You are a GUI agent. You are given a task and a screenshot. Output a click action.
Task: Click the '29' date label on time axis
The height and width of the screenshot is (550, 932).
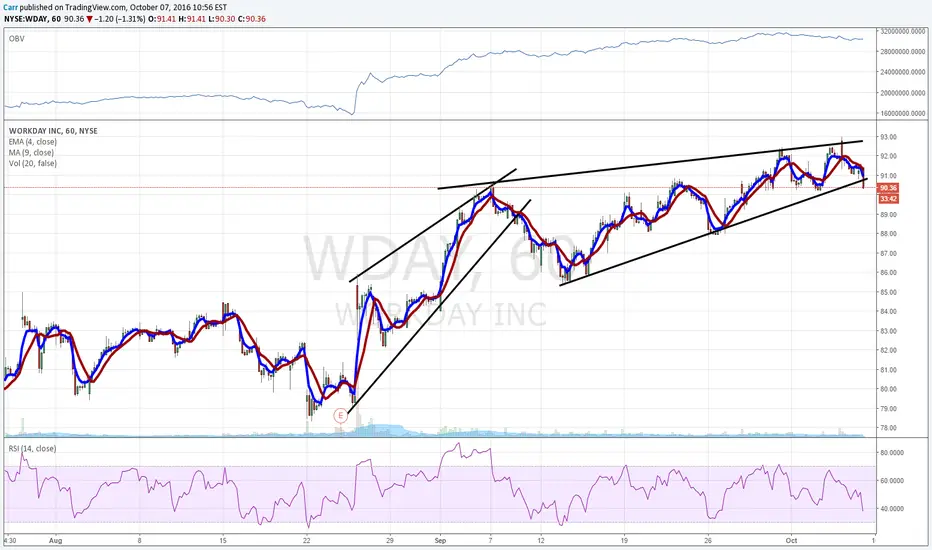click(390, 540)
